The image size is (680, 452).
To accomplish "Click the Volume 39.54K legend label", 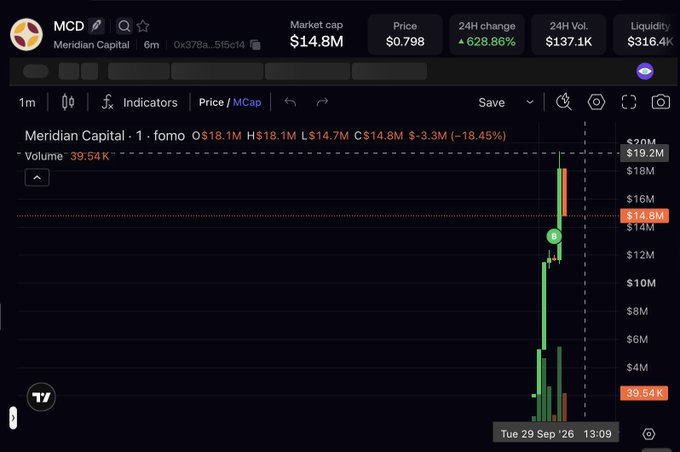I will (67, 156).
